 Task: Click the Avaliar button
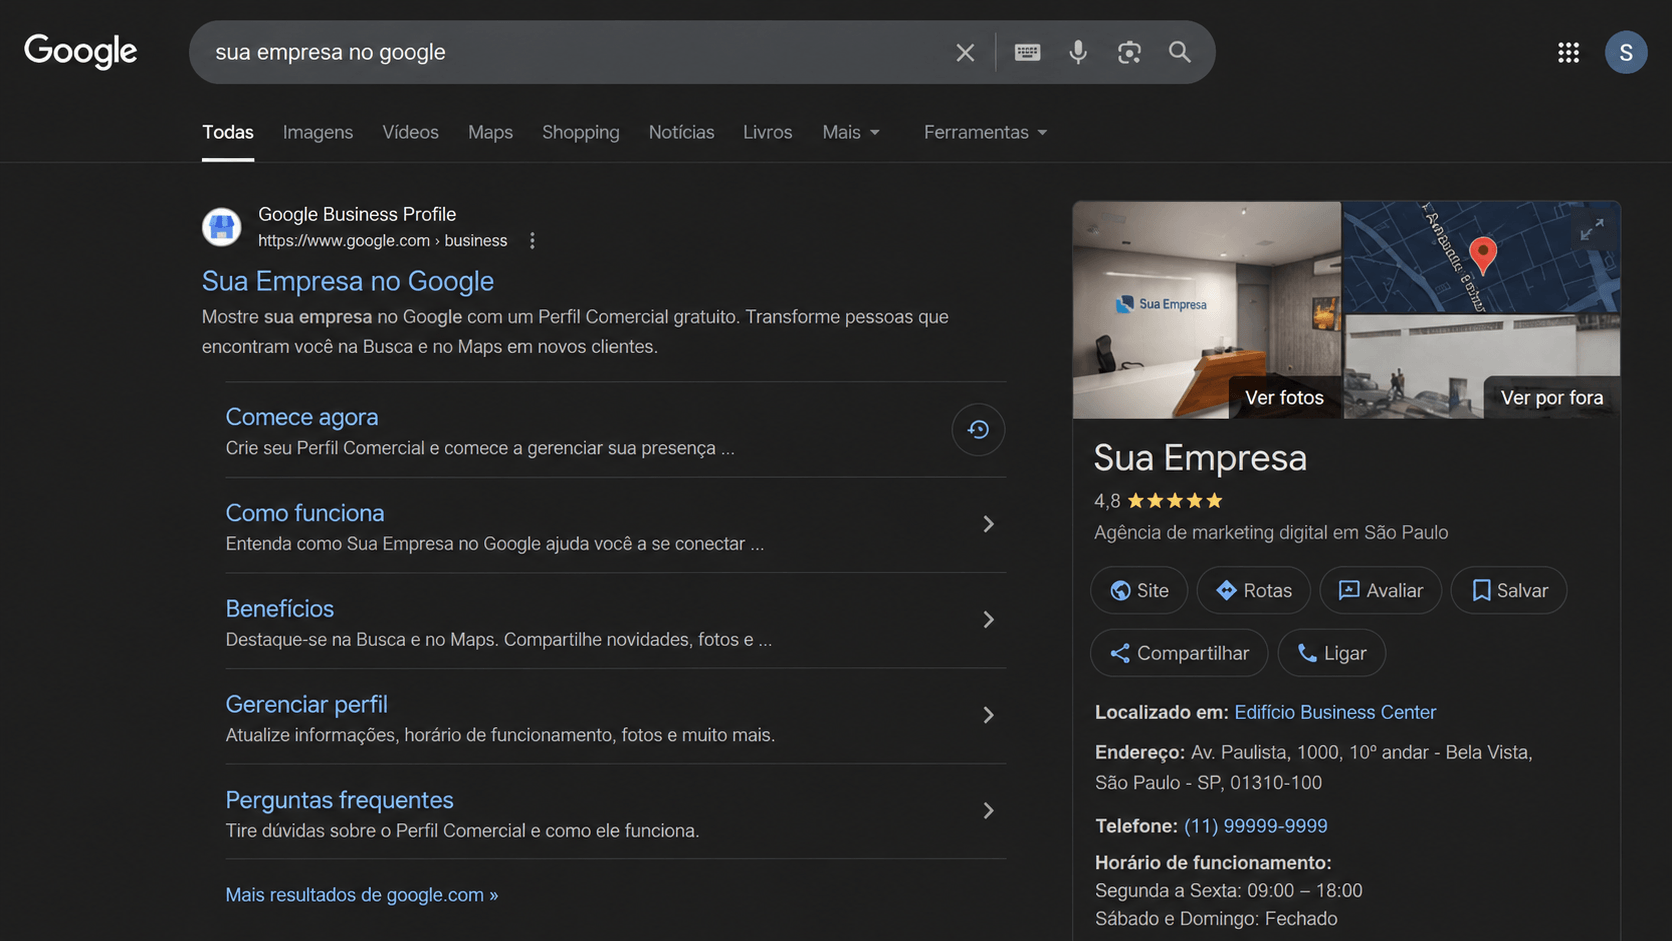click(1380, 590)
